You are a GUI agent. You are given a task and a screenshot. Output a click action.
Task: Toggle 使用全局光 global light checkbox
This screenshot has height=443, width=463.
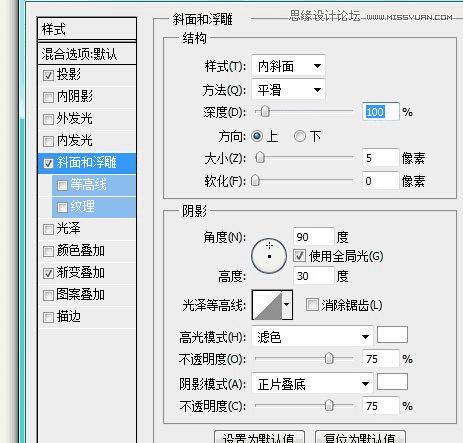click(299, 256)
